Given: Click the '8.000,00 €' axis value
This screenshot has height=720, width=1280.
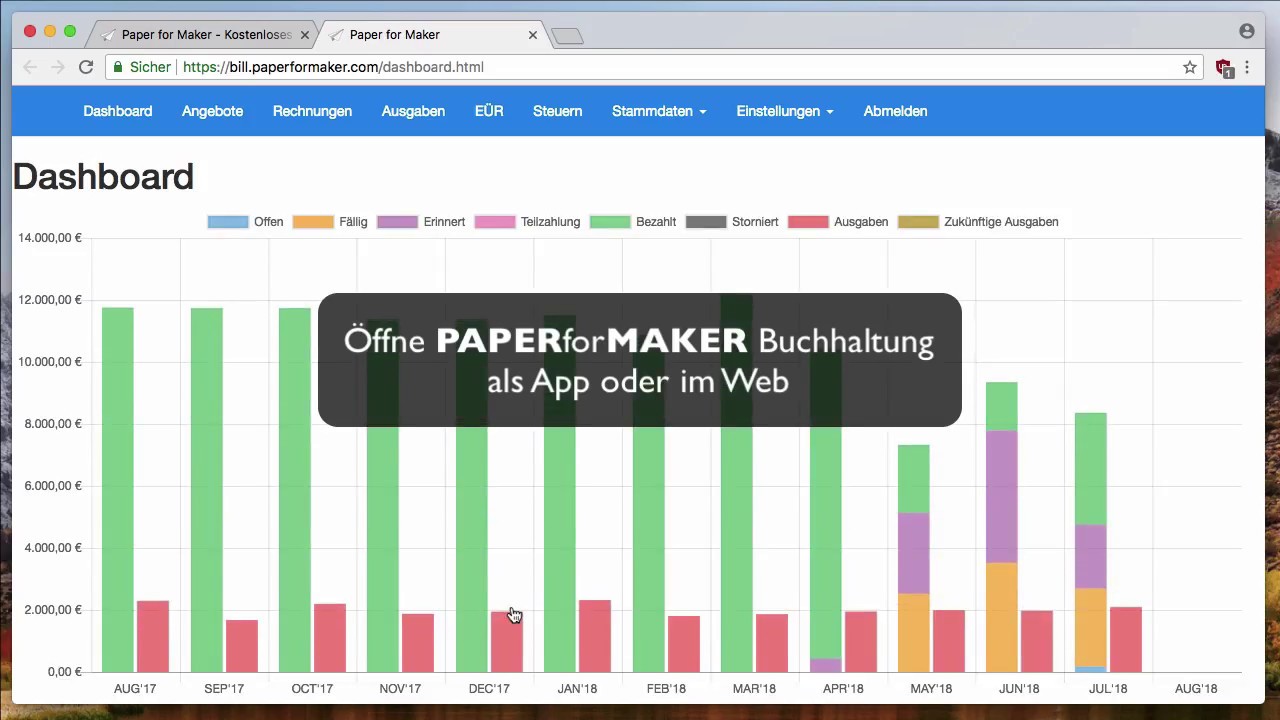Looking at the screenshot, I should click(x=53, y=424).
